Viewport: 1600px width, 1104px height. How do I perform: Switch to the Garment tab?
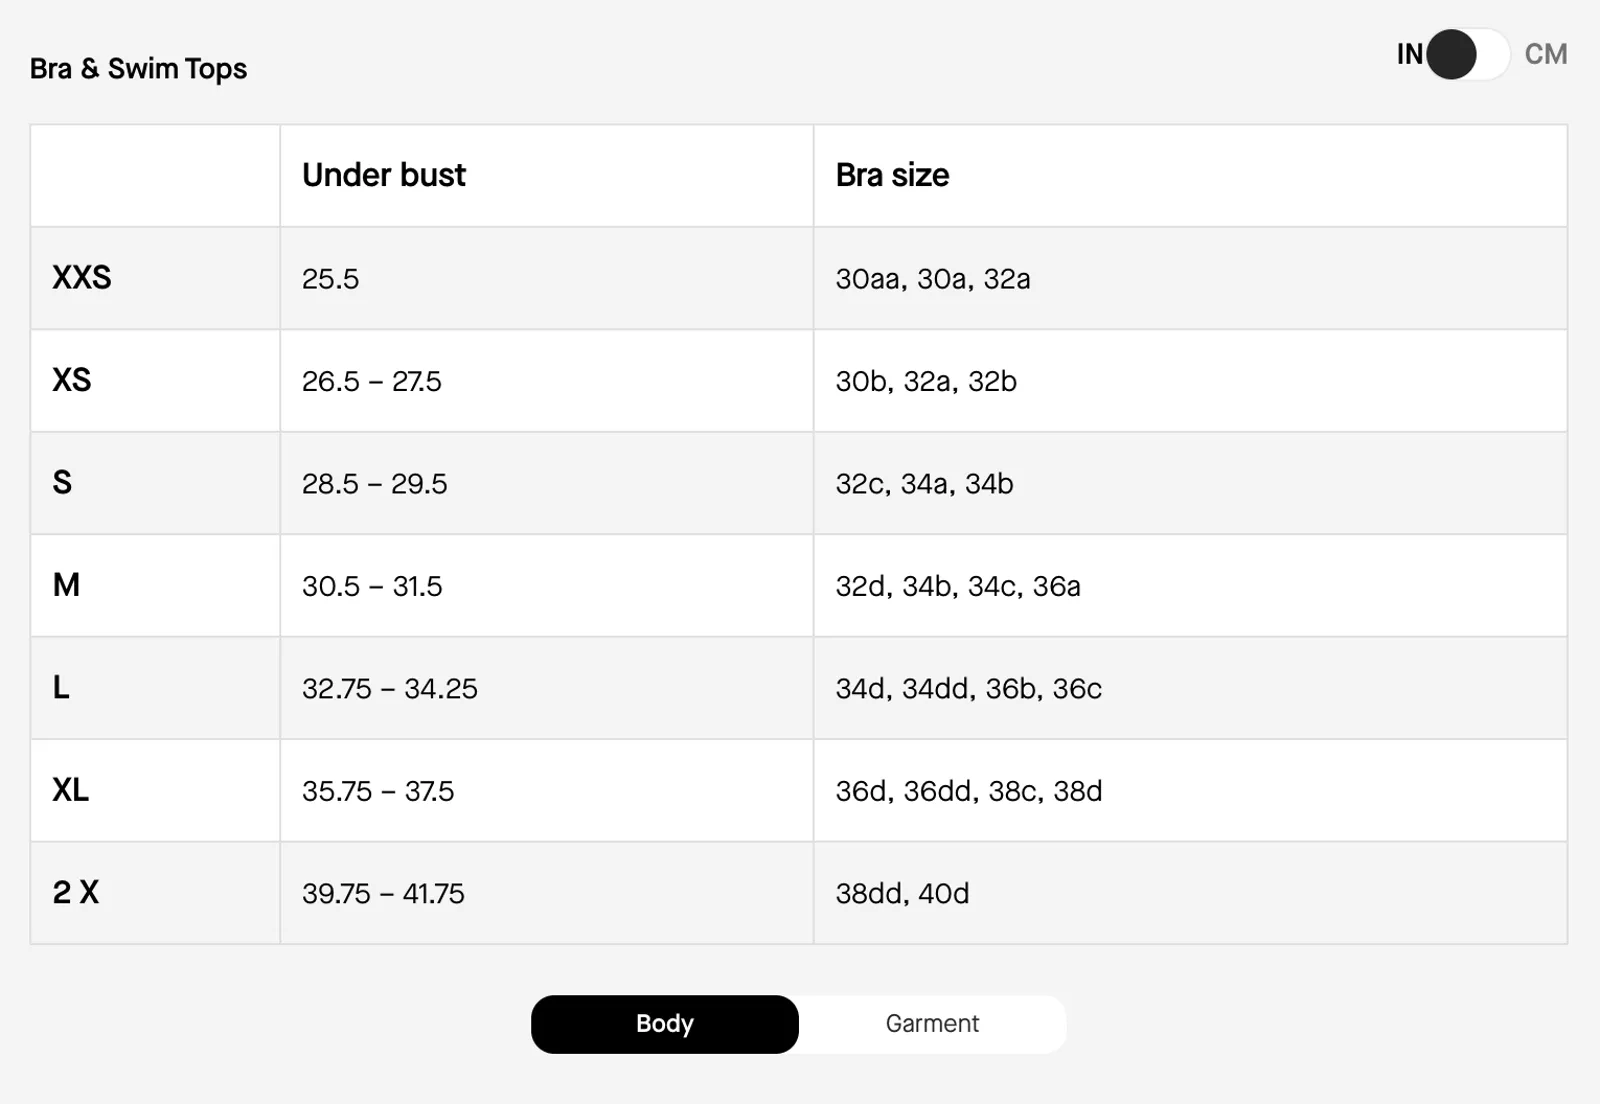[x=932, y=1024]
